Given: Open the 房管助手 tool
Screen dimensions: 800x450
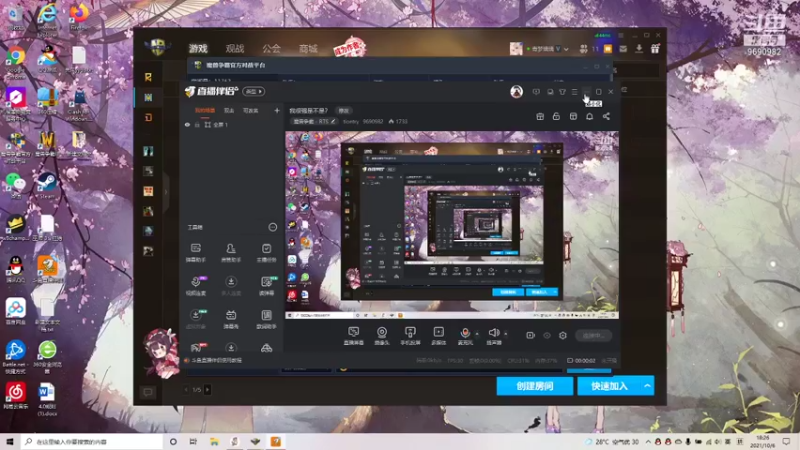Looking at the screenshot, I should tap(231, 253).
